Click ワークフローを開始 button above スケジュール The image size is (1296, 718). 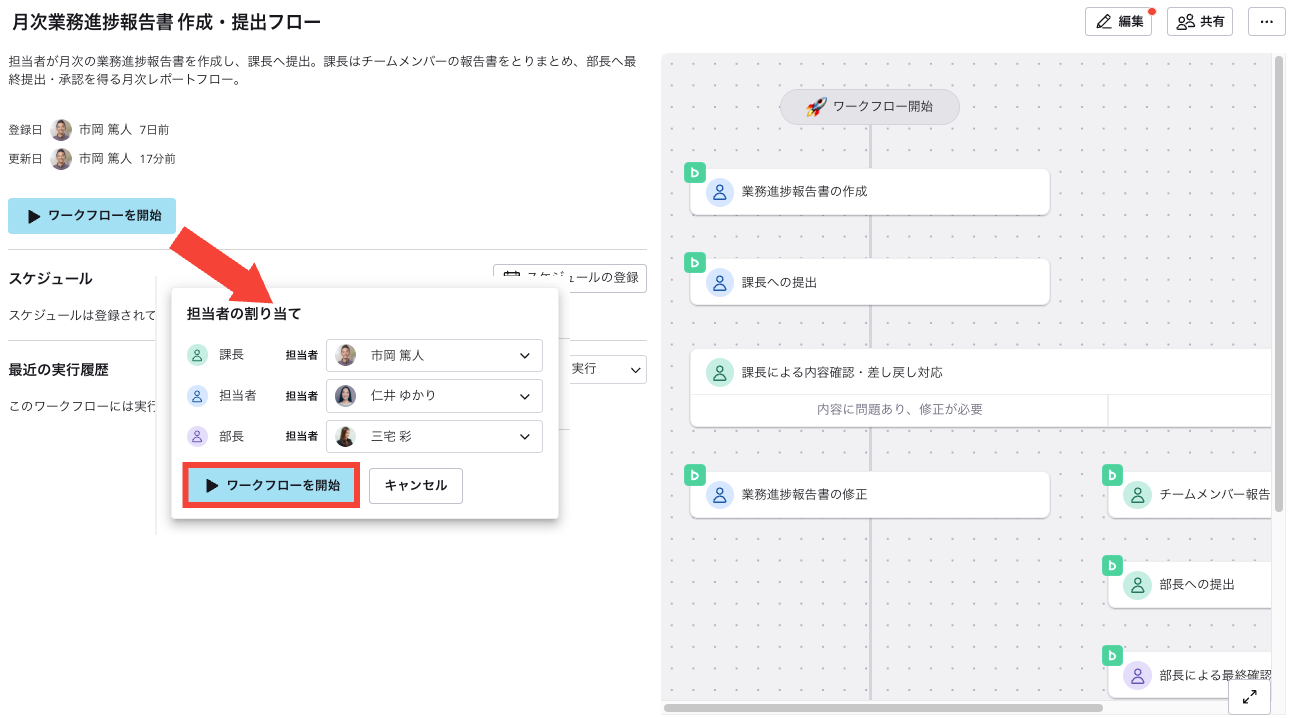(92, 216)
